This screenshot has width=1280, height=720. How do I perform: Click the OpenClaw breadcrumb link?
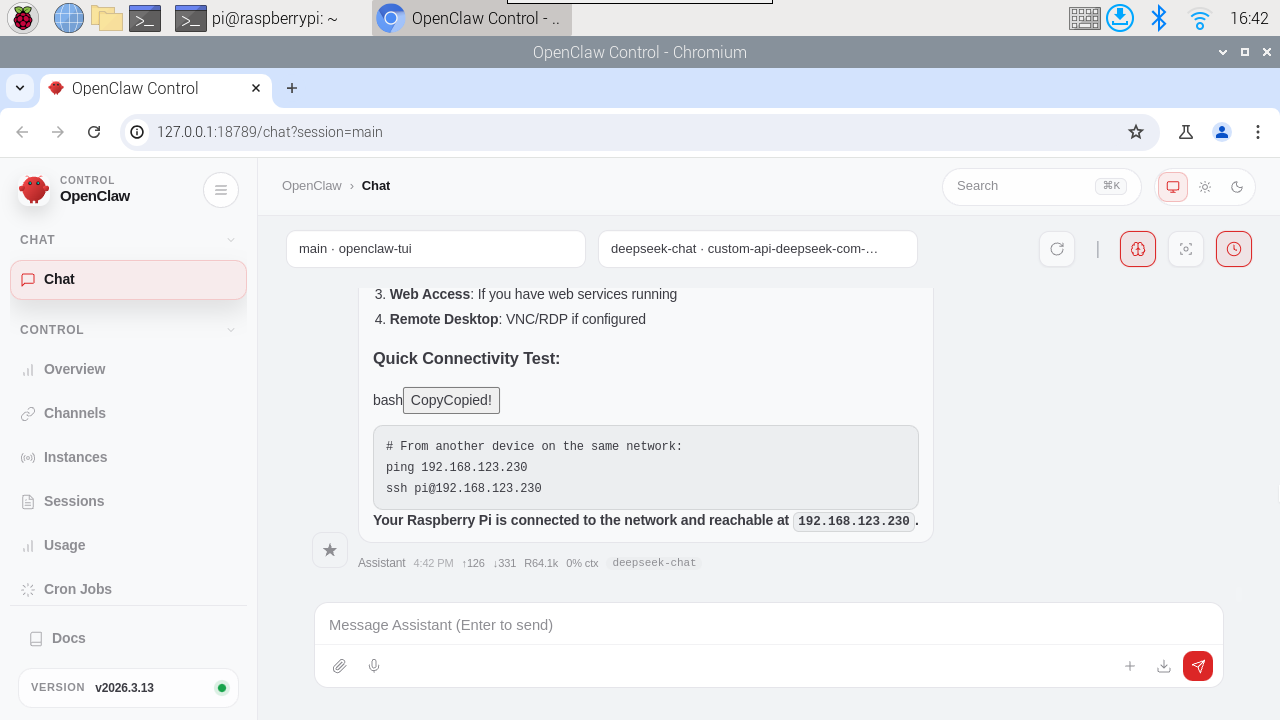click(x=312, y=186)
